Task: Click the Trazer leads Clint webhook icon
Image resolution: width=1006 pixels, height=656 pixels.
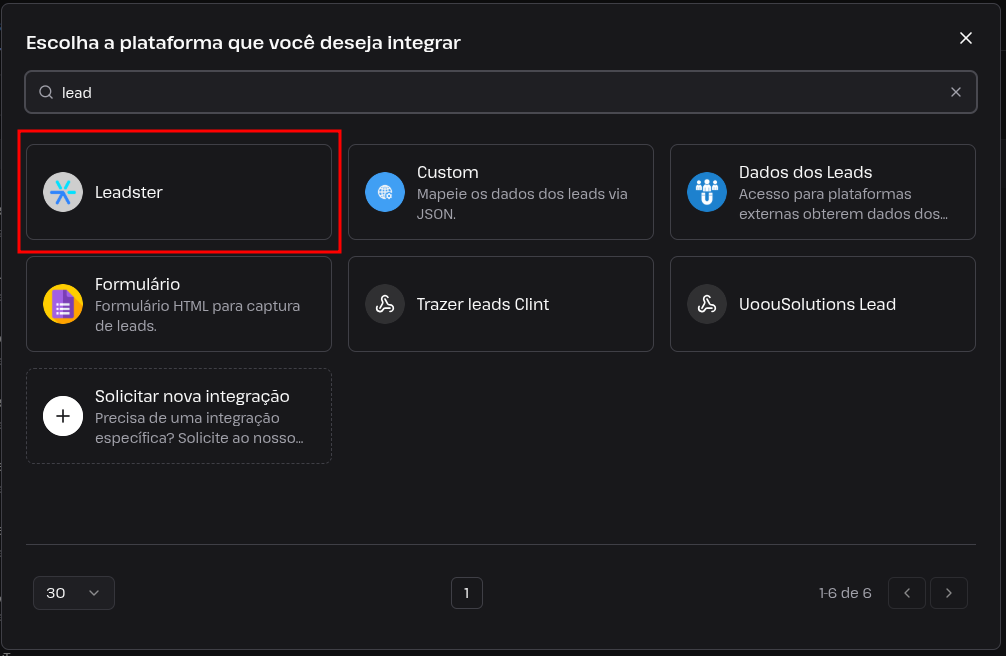Action: pyautogui.click(x=385, y=304)
